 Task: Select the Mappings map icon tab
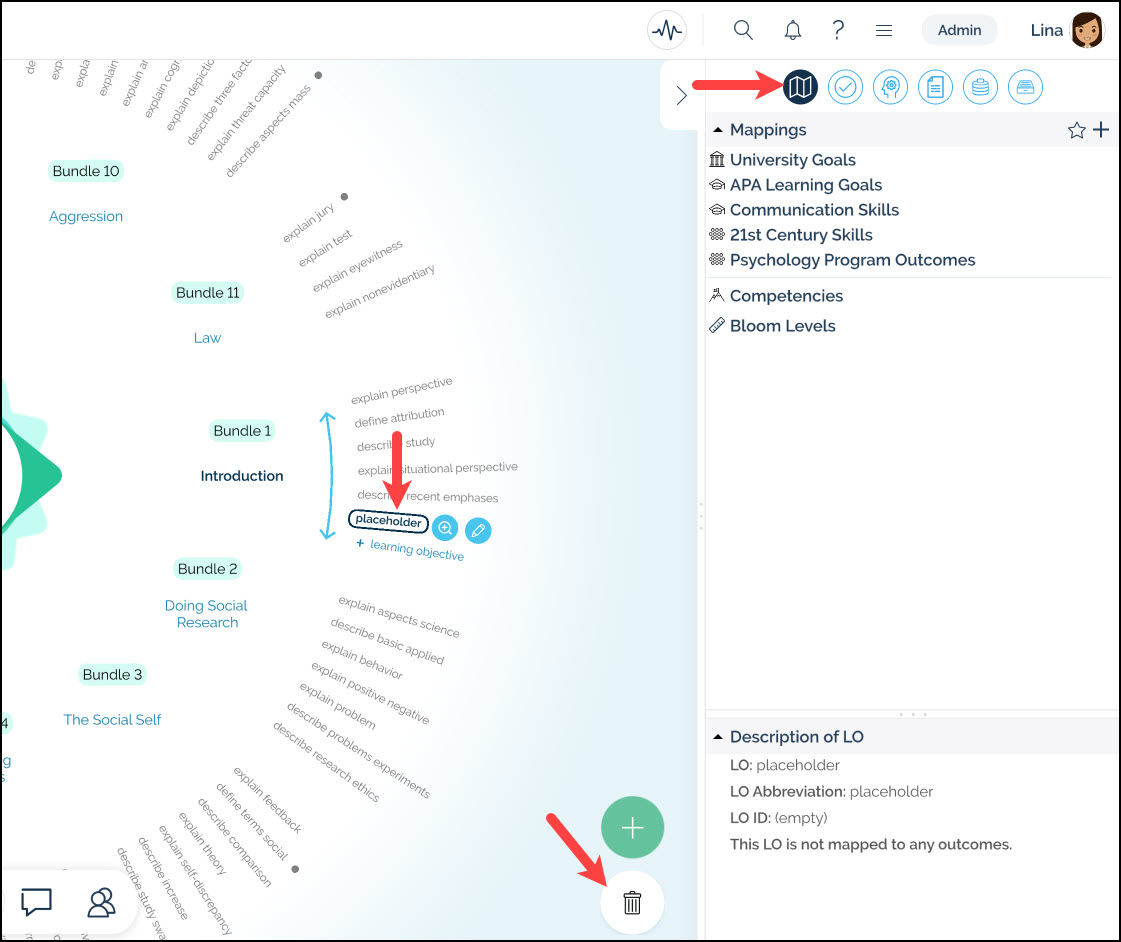pyautogui.click(x=800, y=88)
